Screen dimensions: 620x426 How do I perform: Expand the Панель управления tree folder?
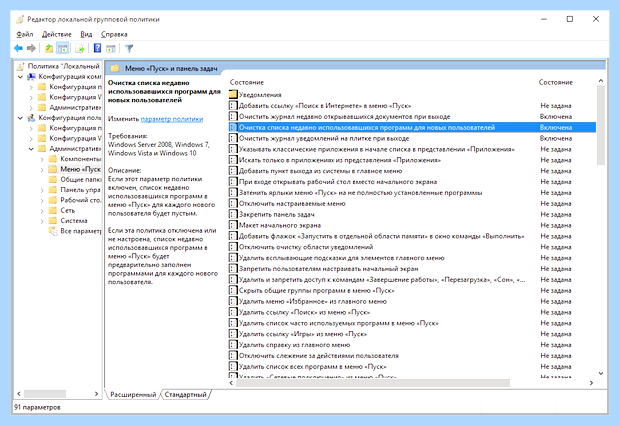(x=42, y=190)
